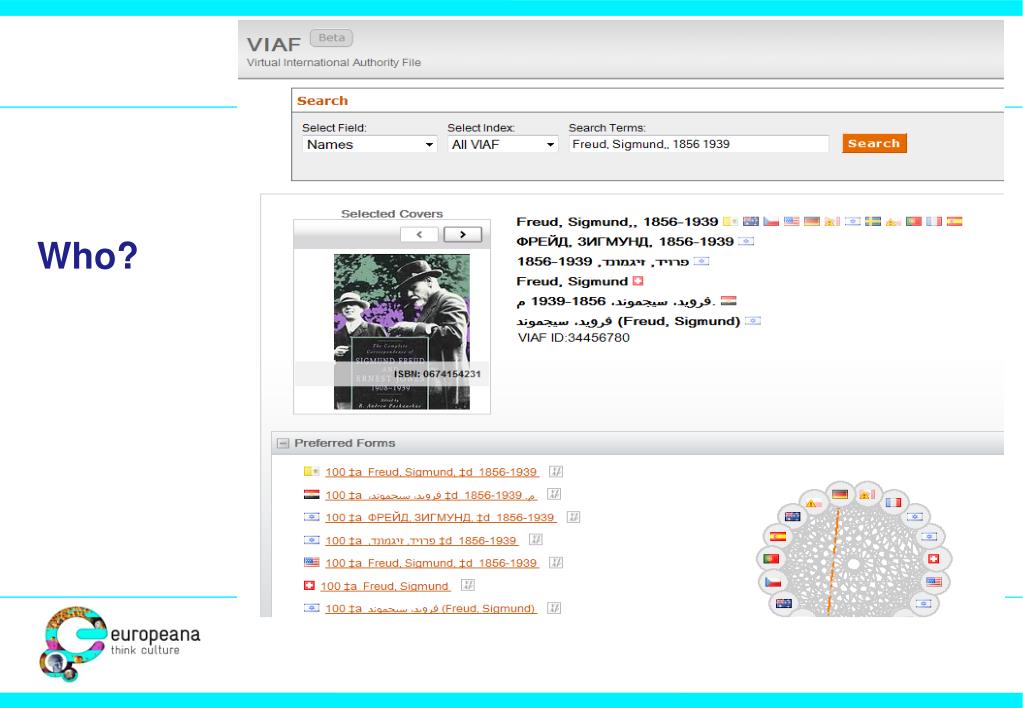Open the Vatican-flagged '100 ‡a Freud, Sigmund, ‡d 1856-1939' link

[431, 472]
